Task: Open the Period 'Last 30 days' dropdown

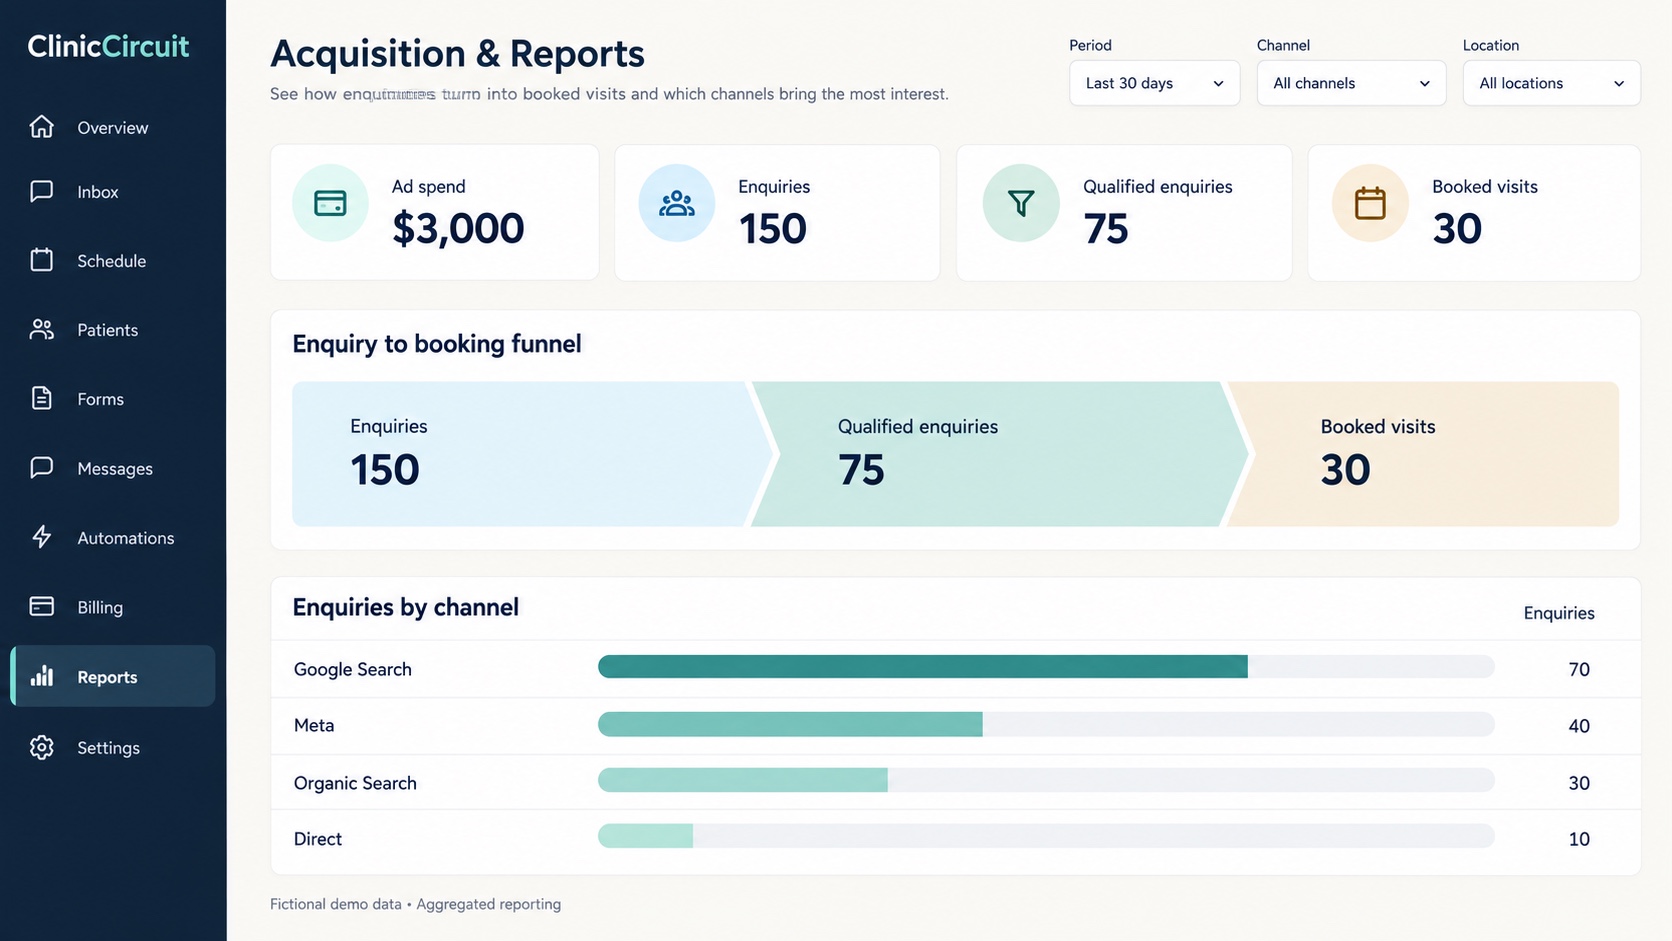Action: tap(1154, 83)
